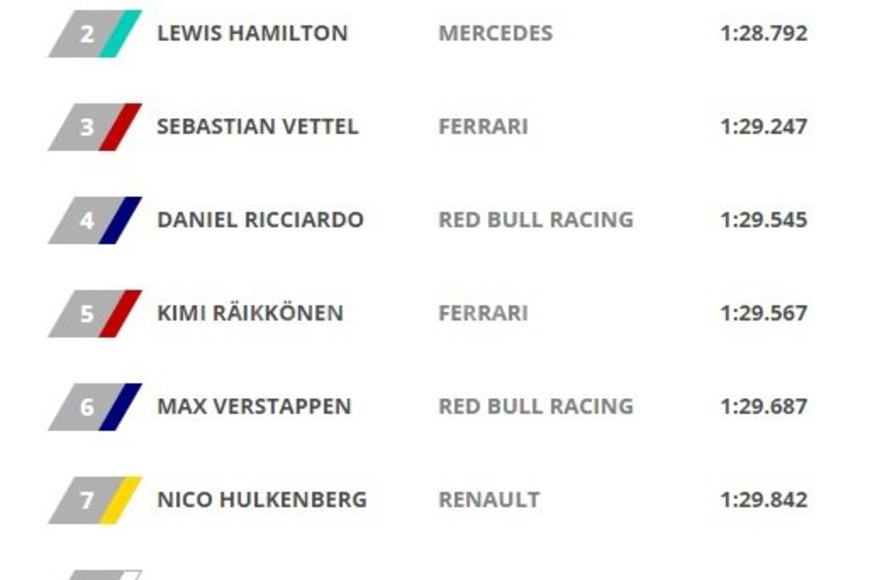Select the position 6 badge beside Max Verstappen

tap(95, 407)
